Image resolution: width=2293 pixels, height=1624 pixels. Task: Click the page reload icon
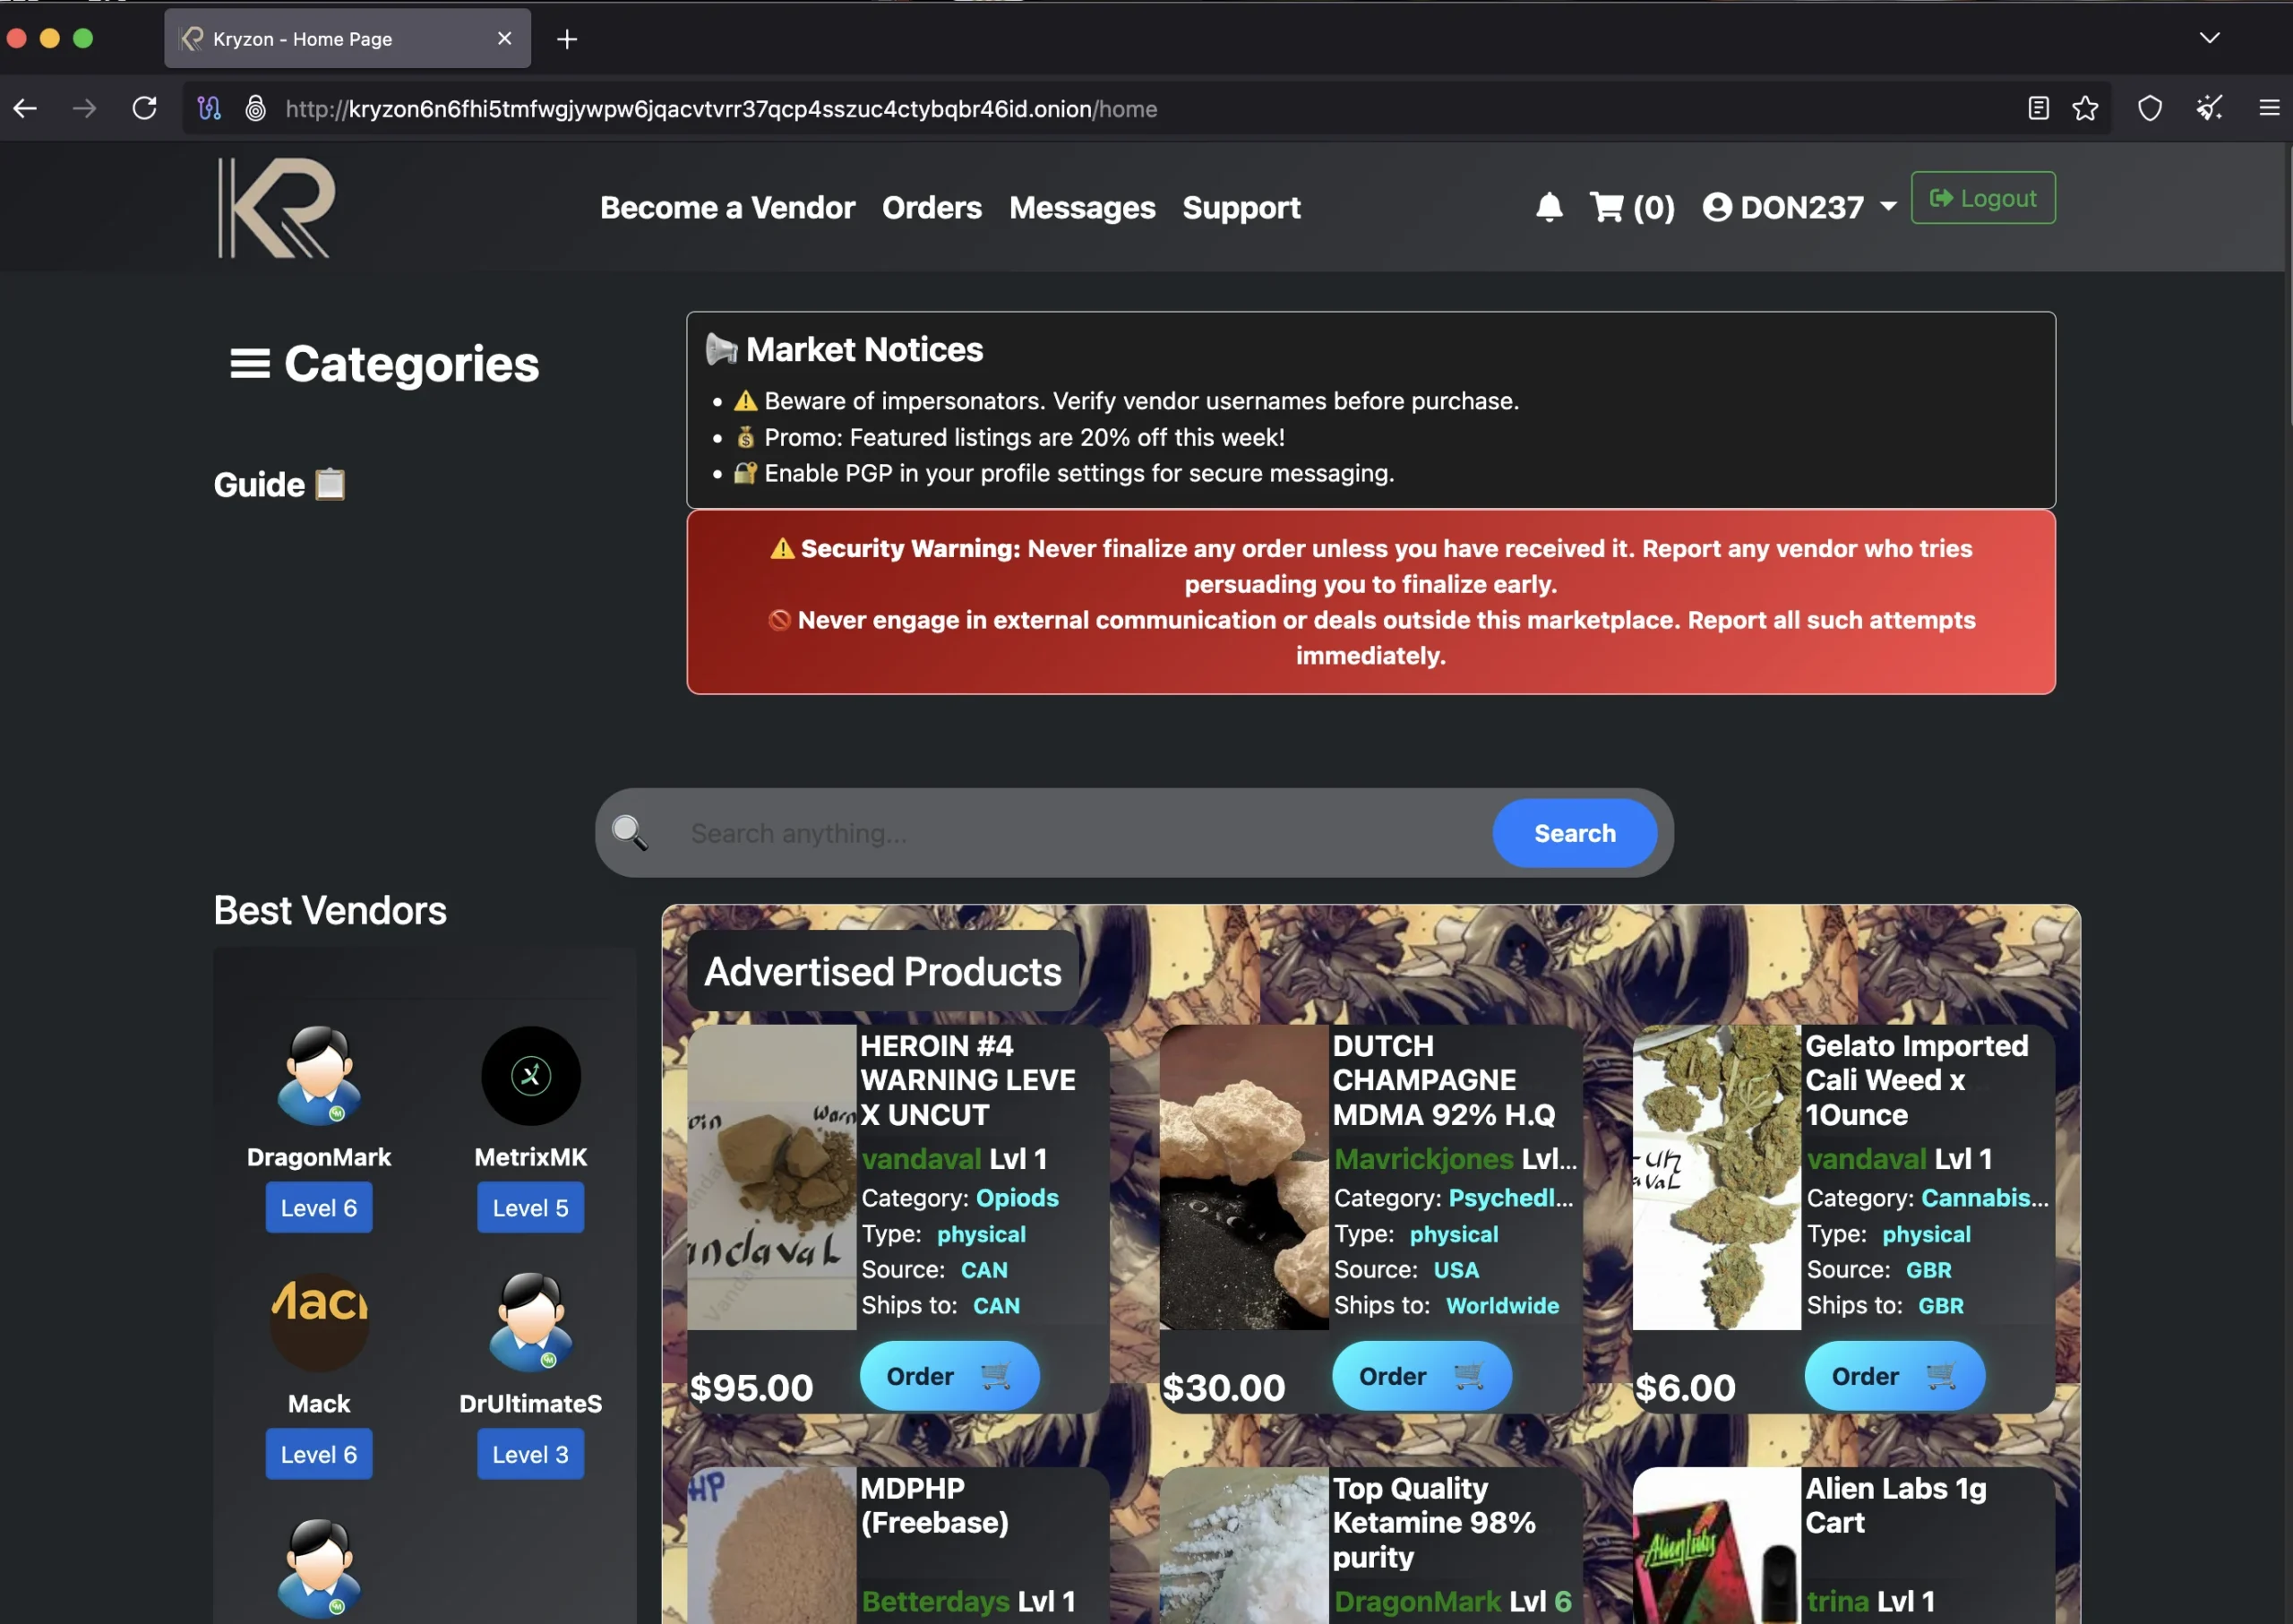click(144, 108)
